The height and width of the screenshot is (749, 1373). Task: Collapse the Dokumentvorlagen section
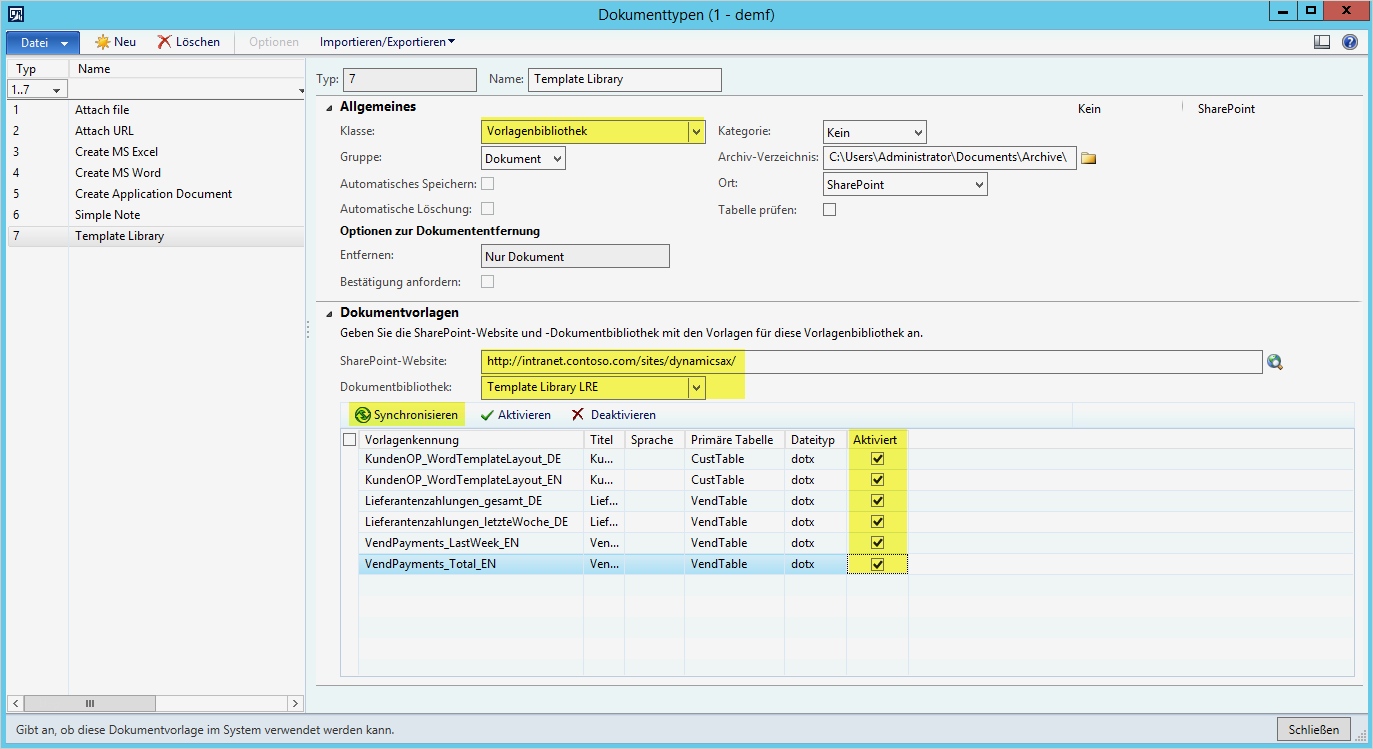click(330, 313)
